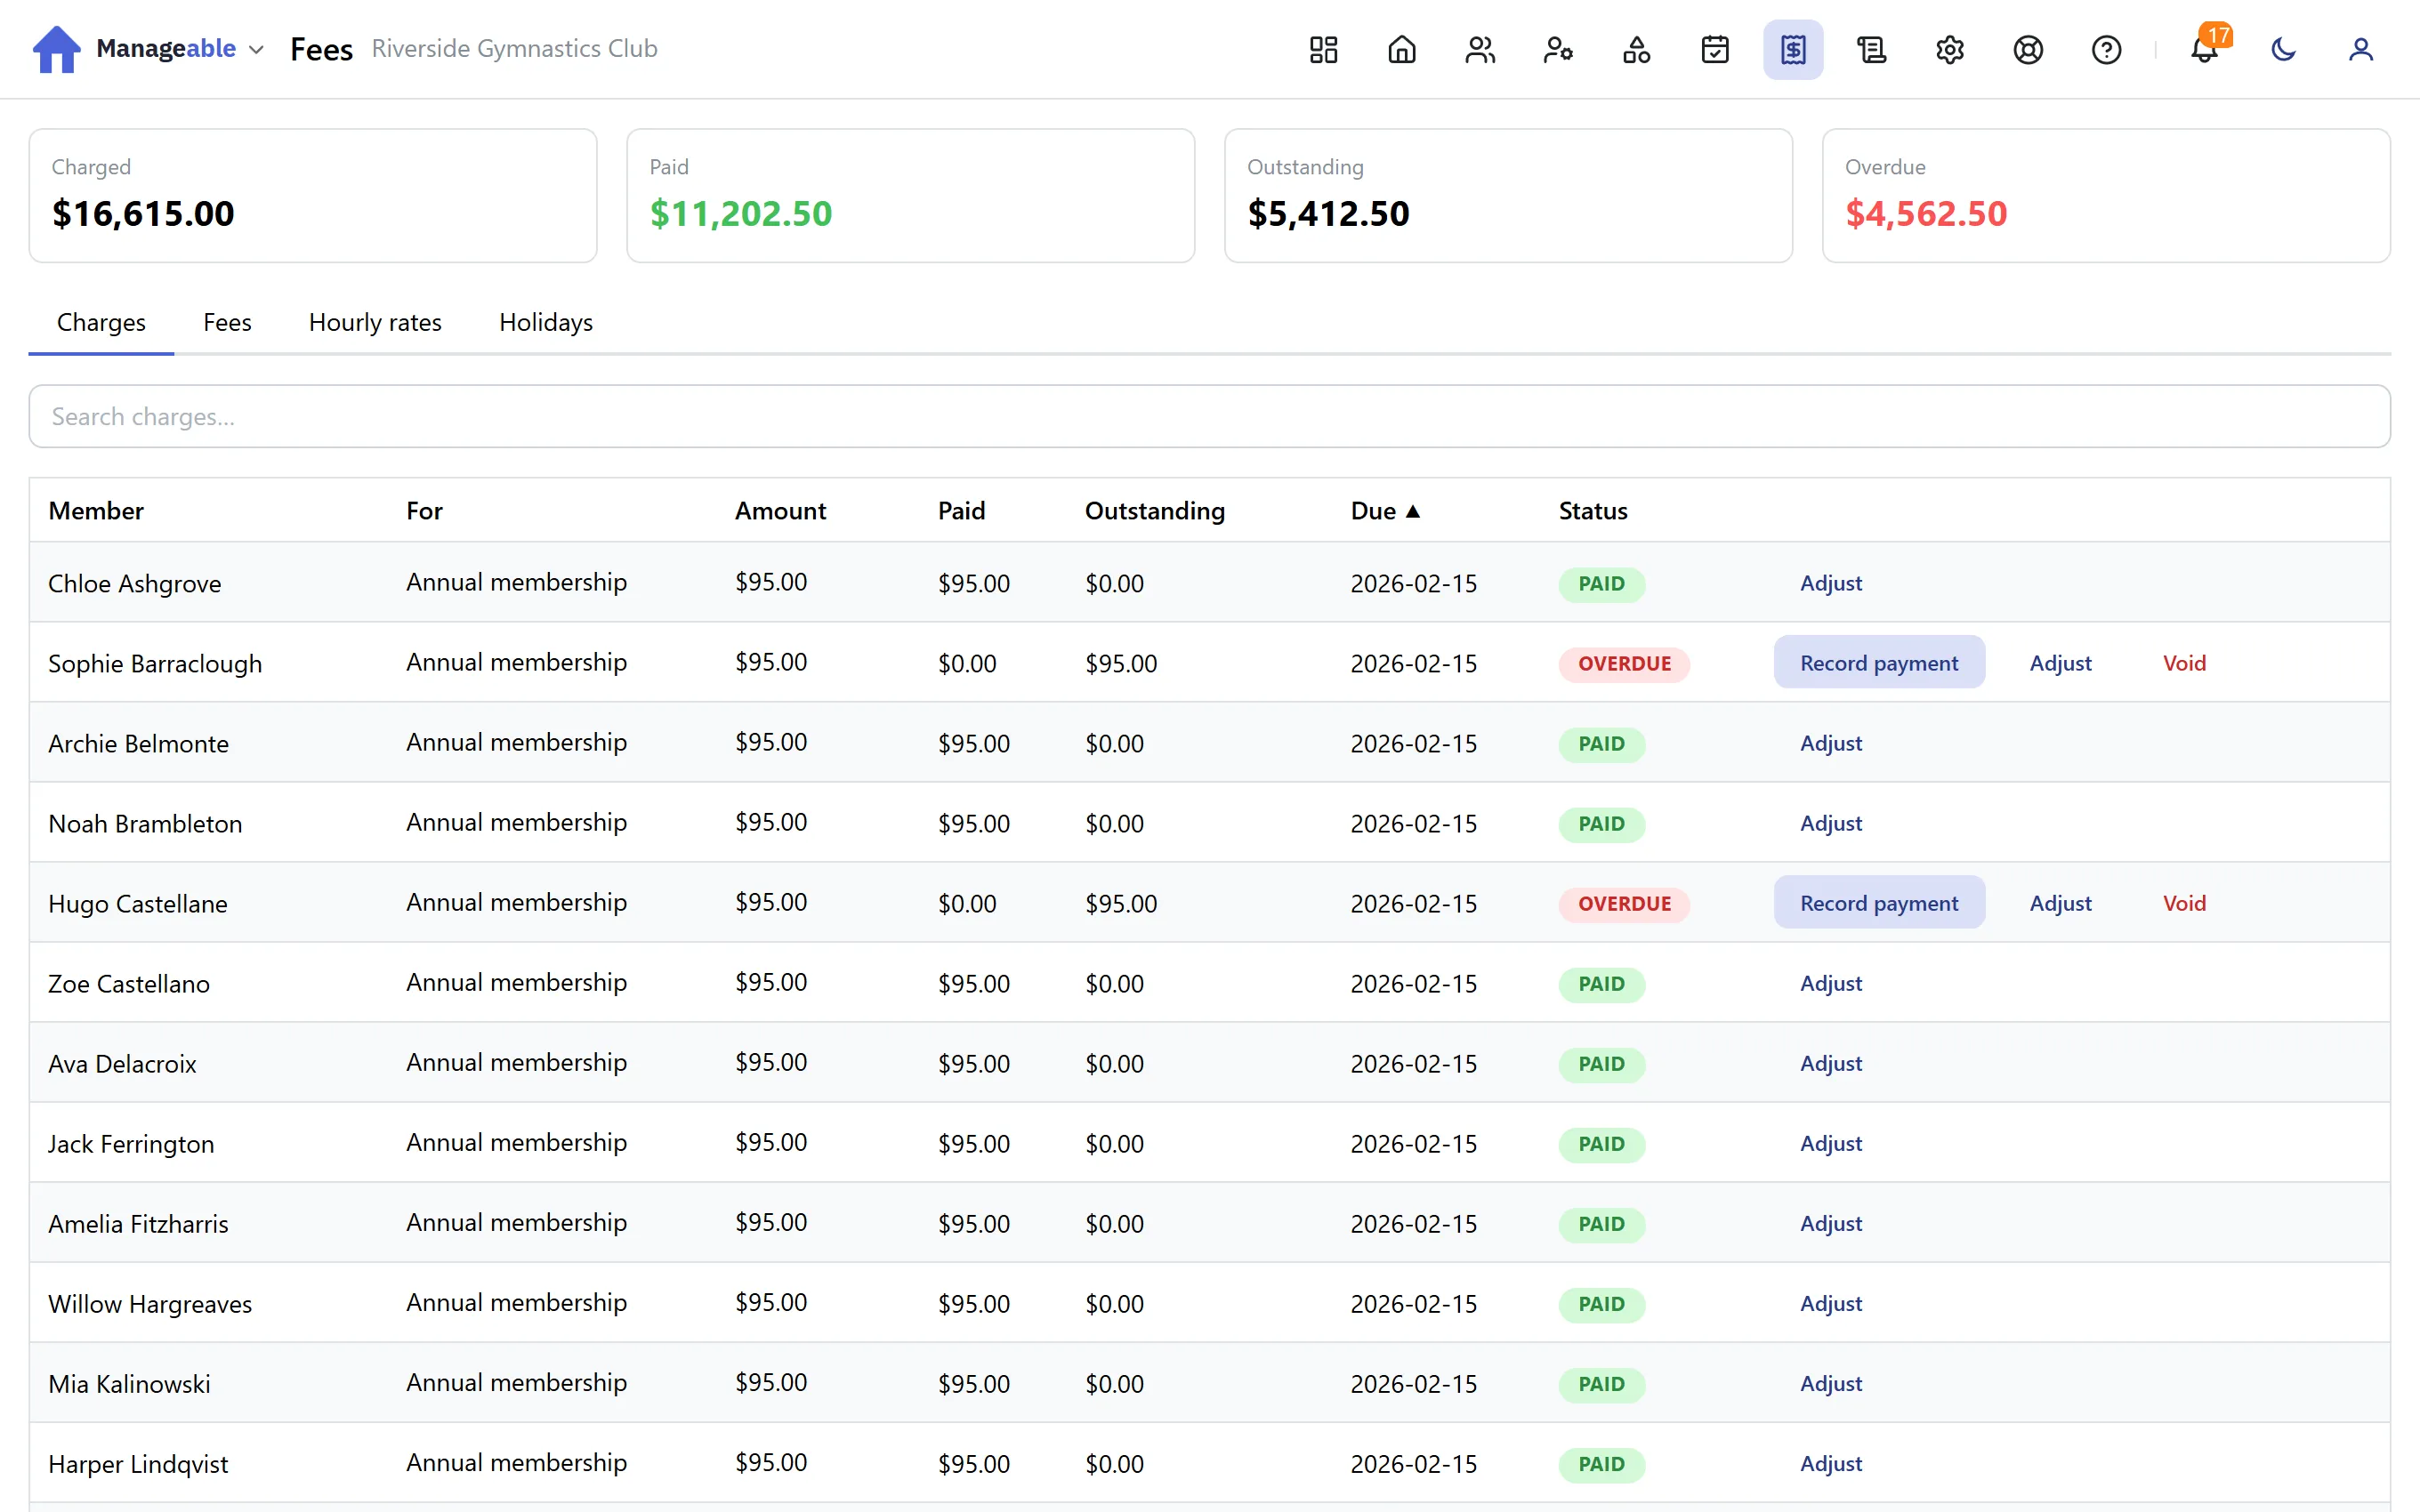Adjust Noah Brambleton's charge

tap(1831, 823)
